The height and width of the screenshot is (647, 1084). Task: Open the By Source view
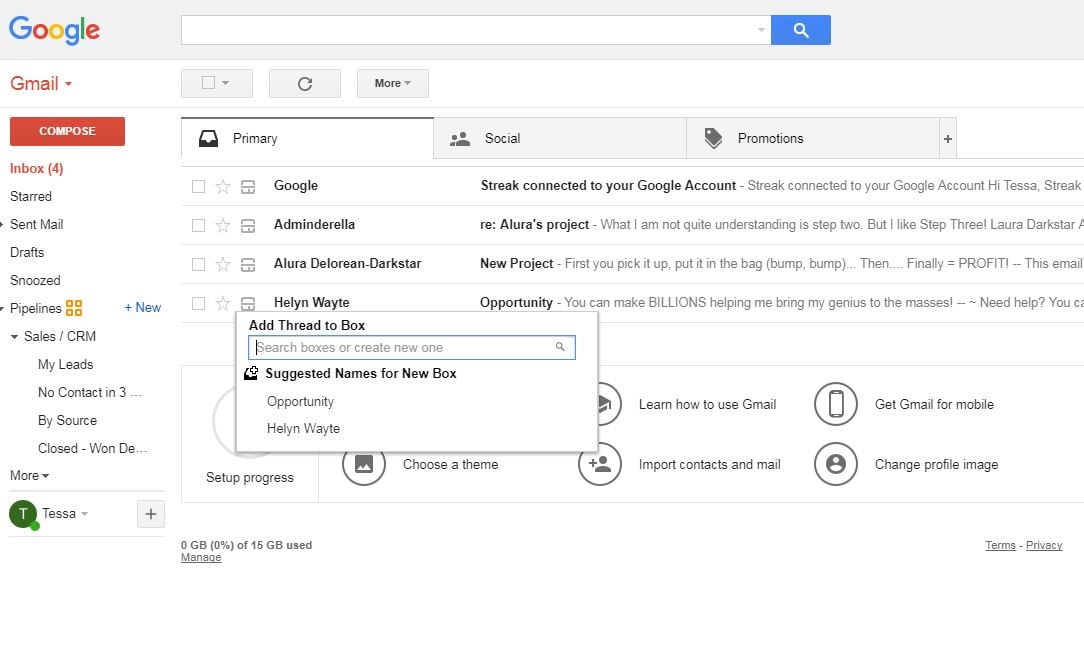[x=68, y=420]
